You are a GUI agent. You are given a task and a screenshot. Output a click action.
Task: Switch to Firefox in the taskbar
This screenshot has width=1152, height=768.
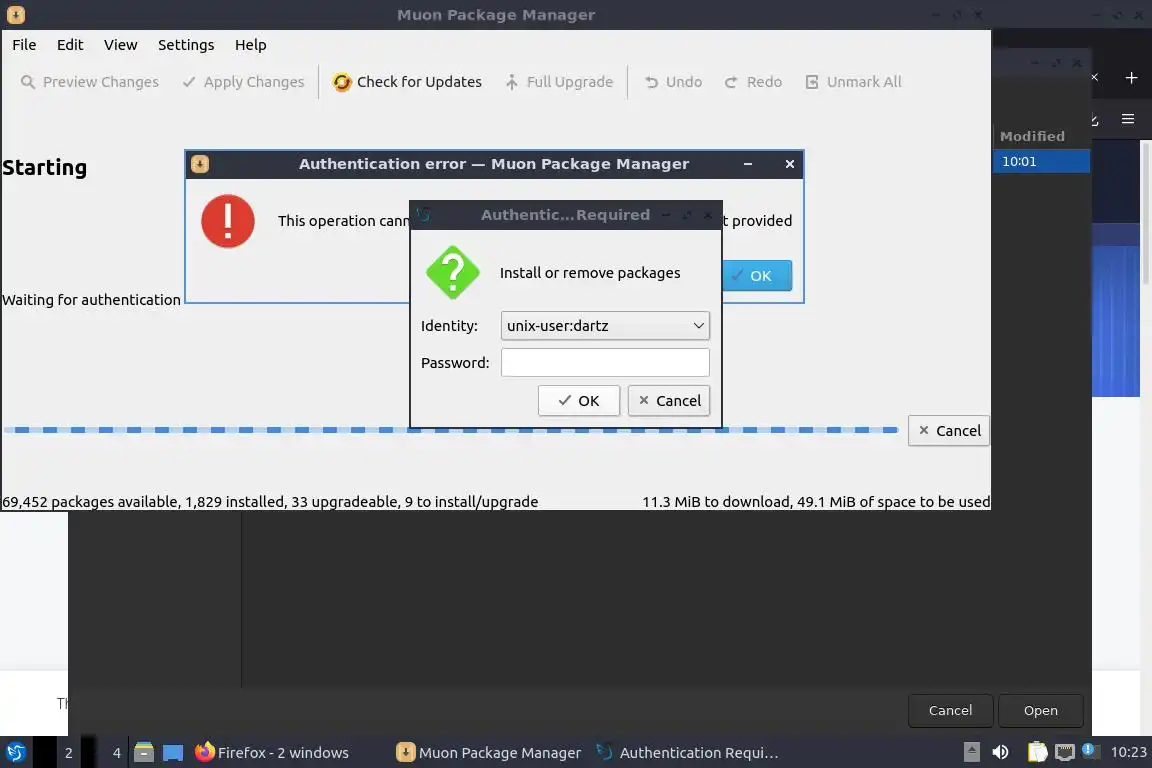(272, 753)
